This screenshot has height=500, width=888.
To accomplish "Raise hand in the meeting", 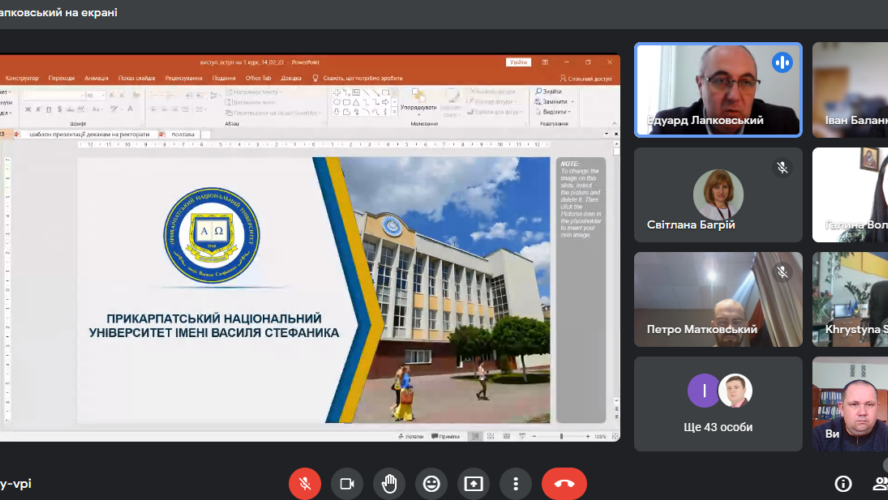I will pyautogui.click(x=389, y=483).
